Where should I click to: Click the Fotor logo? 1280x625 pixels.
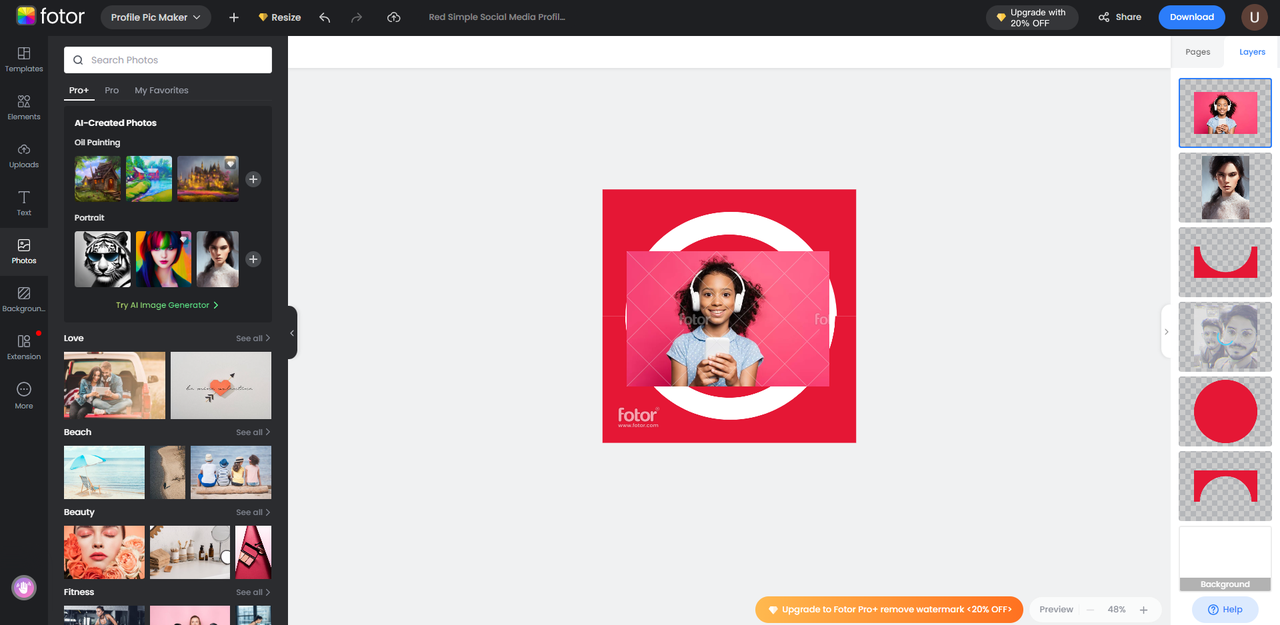click(50, 17)
